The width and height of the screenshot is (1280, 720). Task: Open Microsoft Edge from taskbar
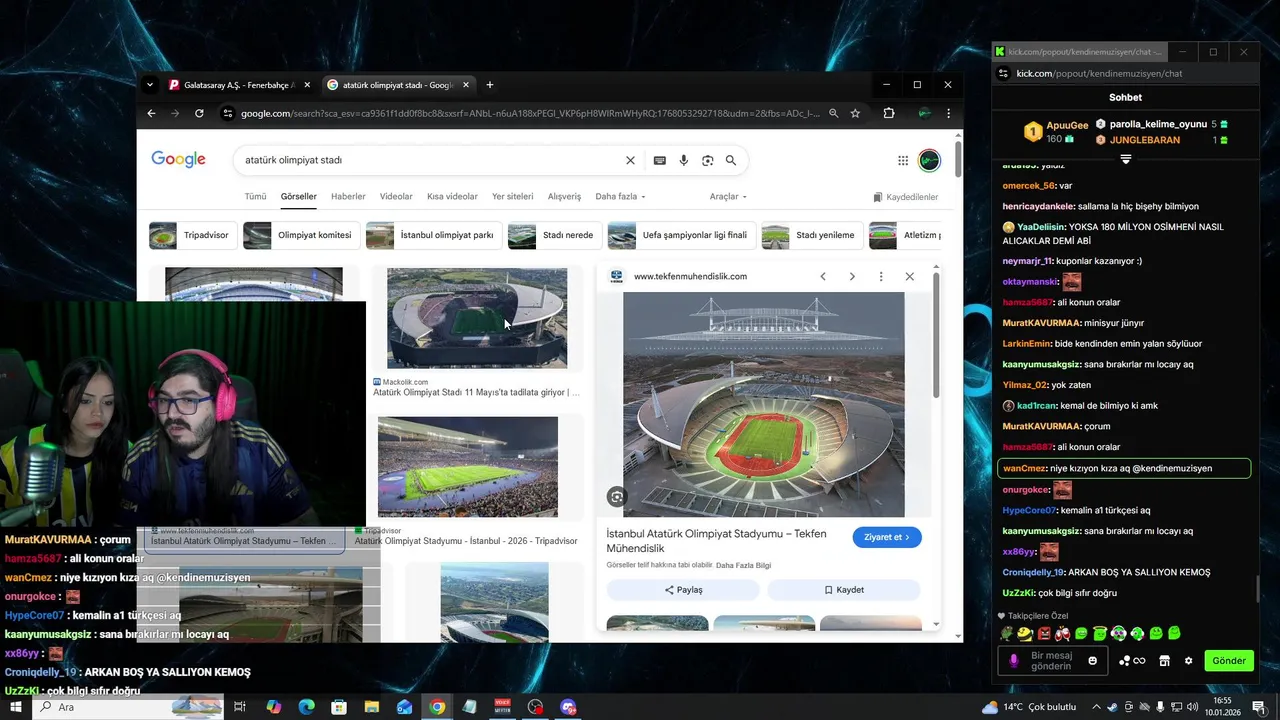pyautogui.click(x=306, y=707)
